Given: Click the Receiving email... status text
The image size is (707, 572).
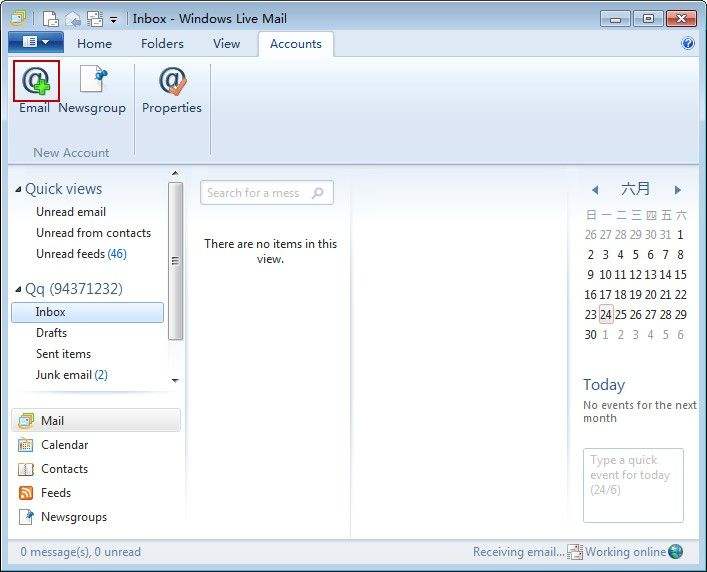Looking at the screenshot, I should click(519, 552).
